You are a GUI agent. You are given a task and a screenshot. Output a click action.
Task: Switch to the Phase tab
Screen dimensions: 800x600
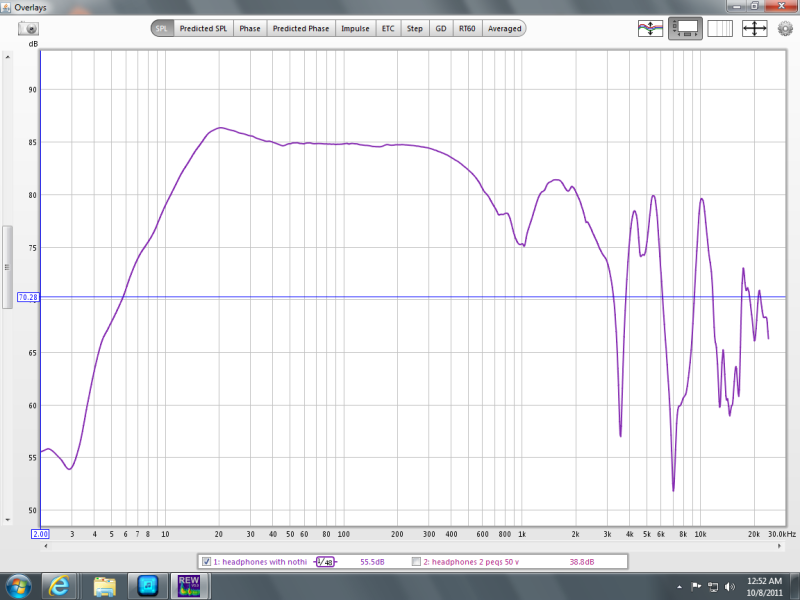(x=250, y=29)
